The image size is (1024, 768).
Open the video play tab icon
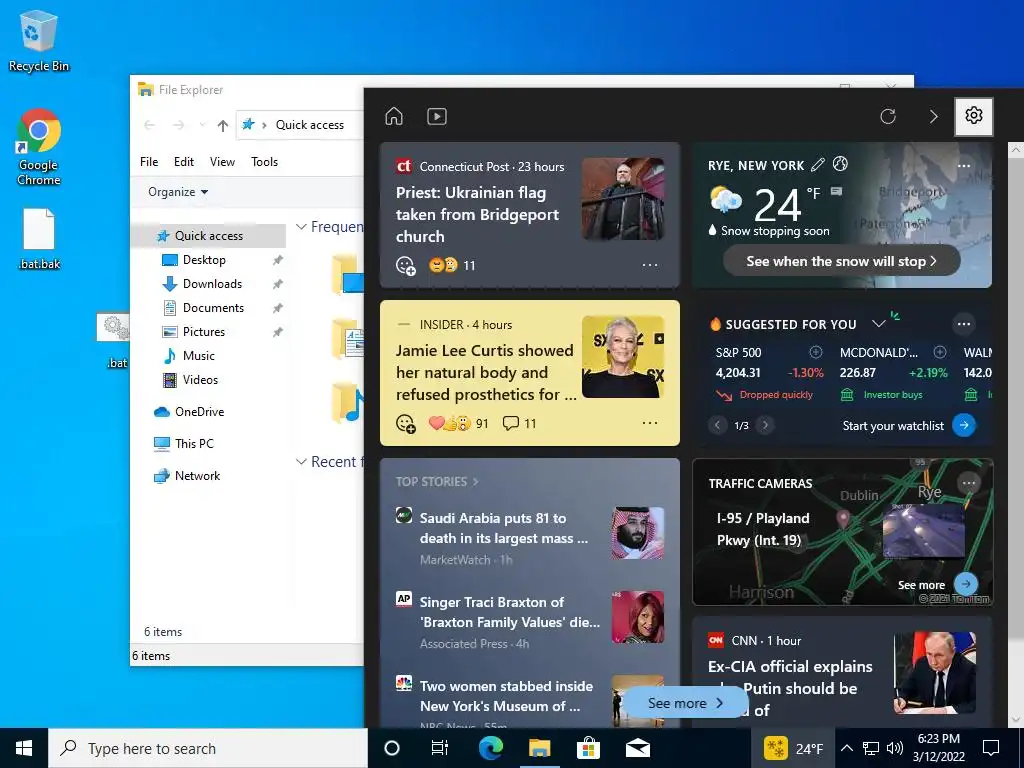tap(436, 116)
